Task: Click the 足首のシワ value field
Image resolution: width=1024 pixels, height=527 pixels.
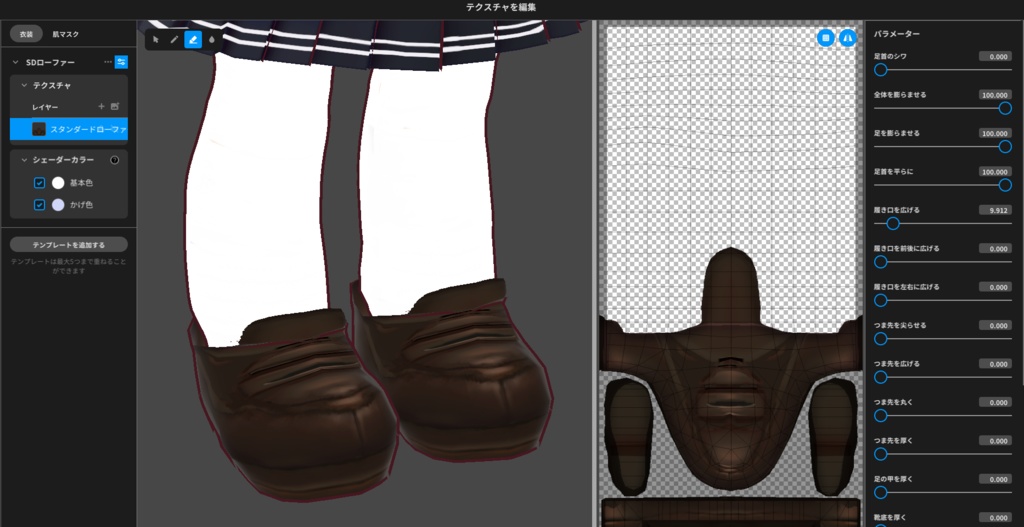Action: click(995, 57)
